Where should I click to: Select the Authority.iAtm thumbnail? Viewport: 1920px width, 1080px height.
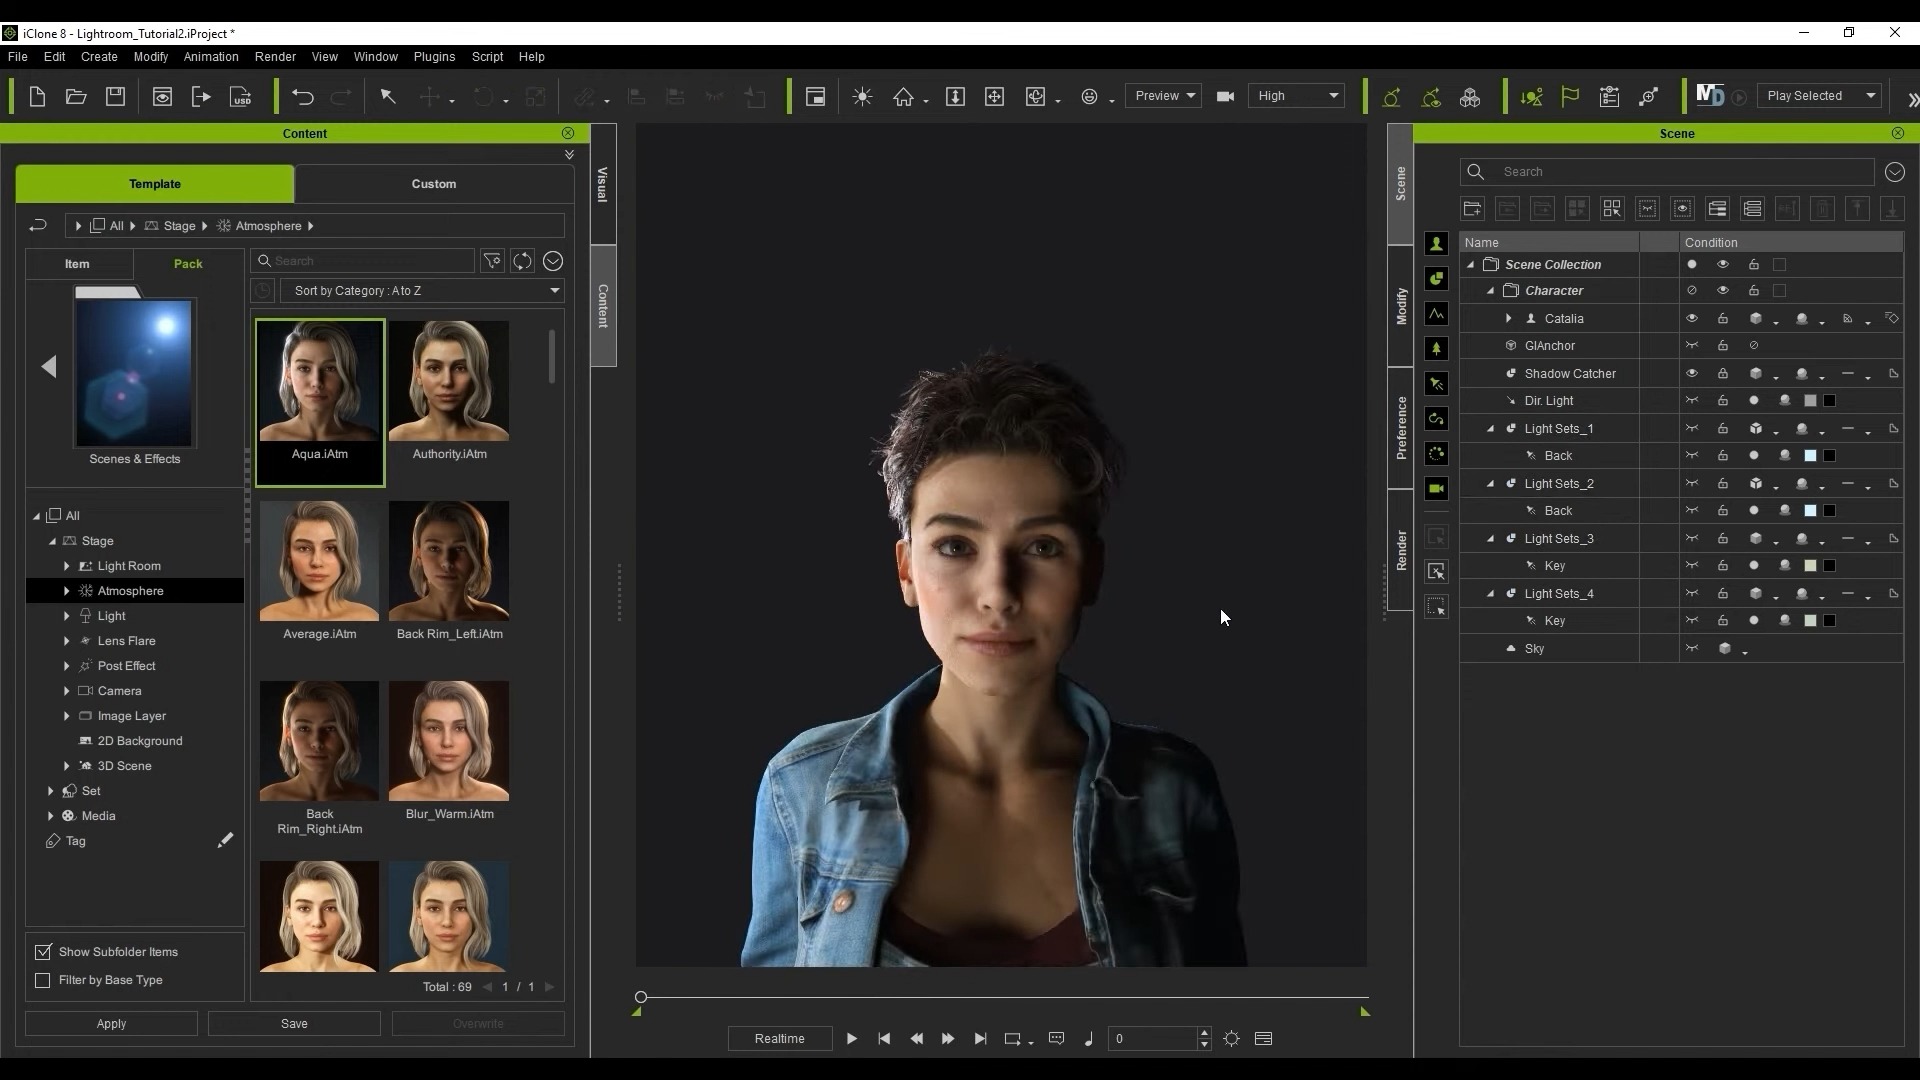click(449, 382)
